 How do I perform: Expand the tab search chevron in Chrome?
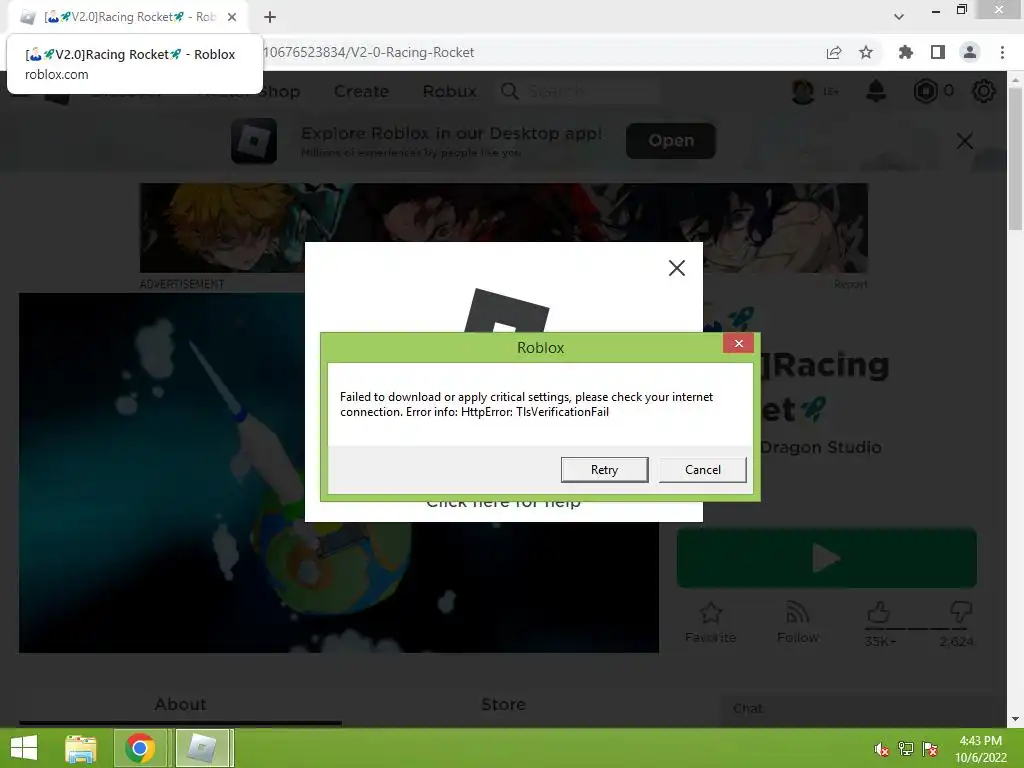tap(899, 17)
